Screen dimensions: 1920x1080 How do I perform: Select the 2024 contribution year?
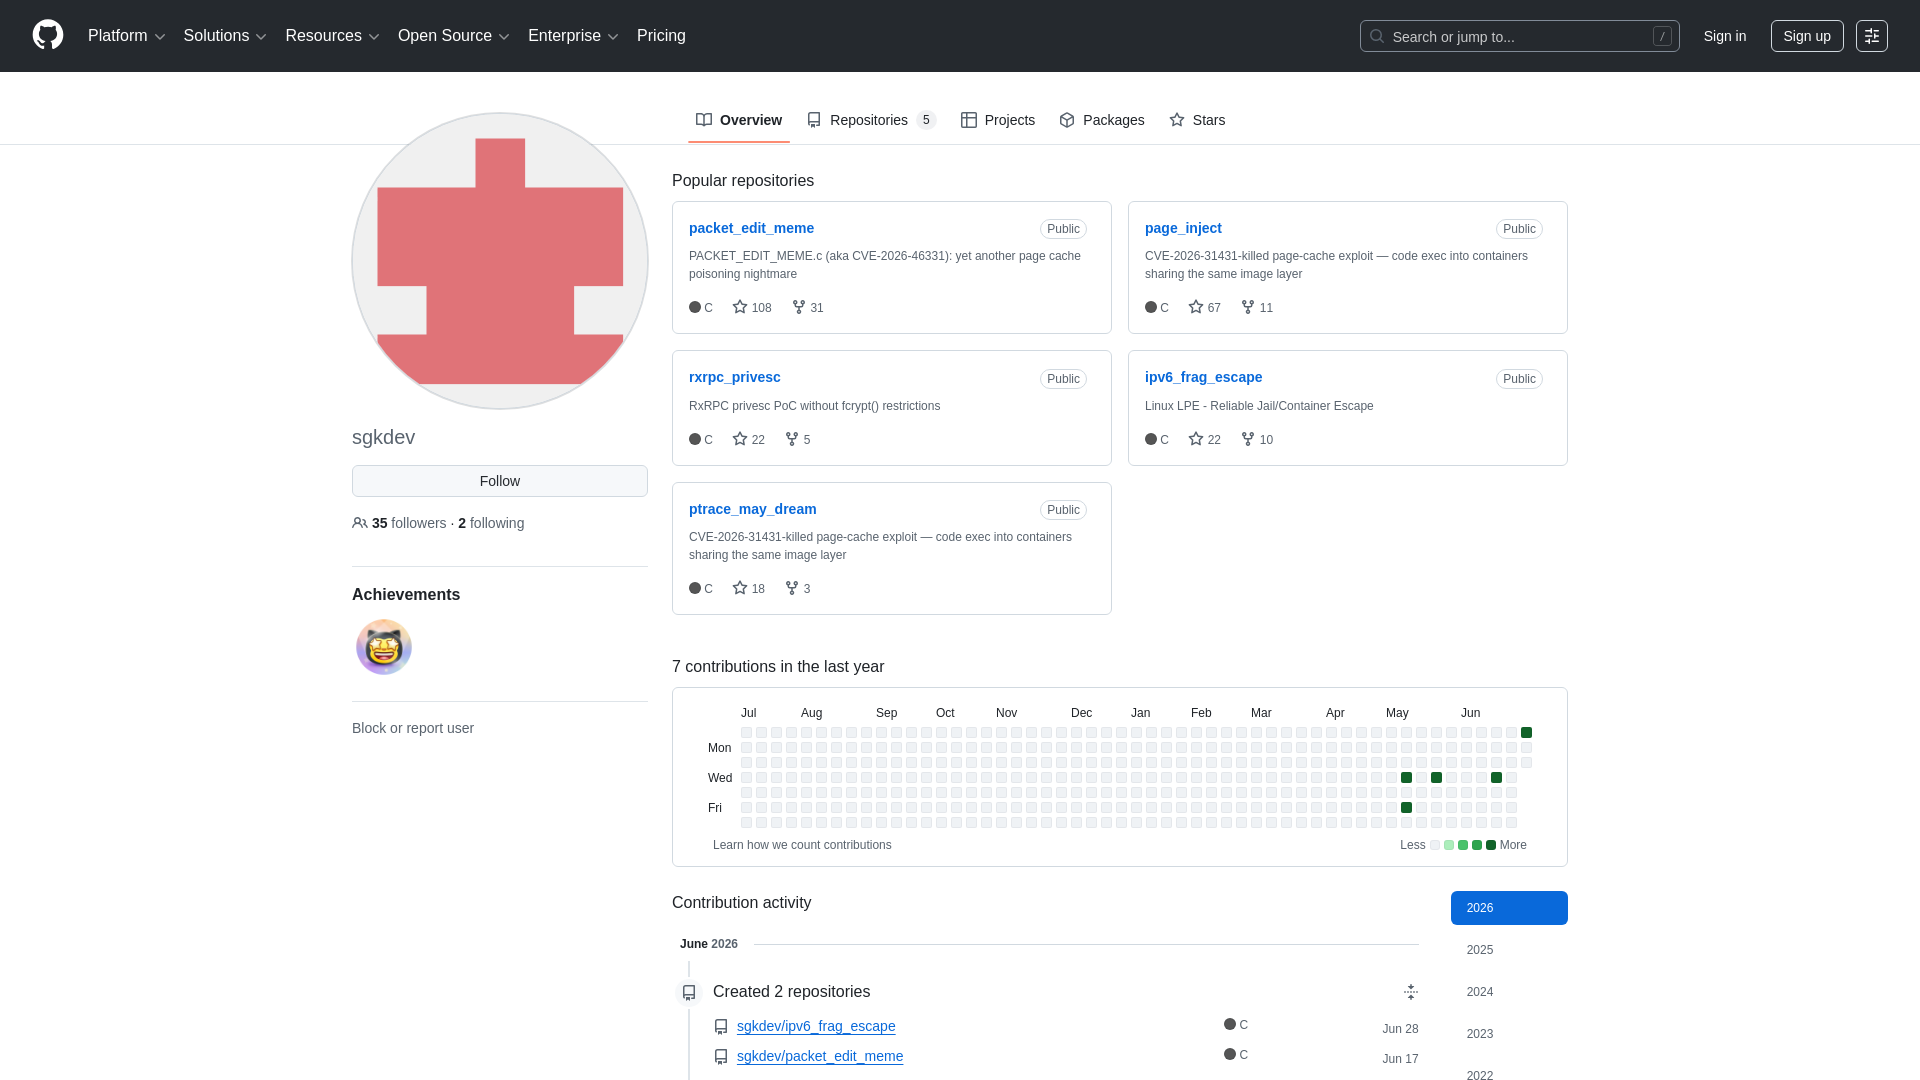click(x=1509, y=992)
